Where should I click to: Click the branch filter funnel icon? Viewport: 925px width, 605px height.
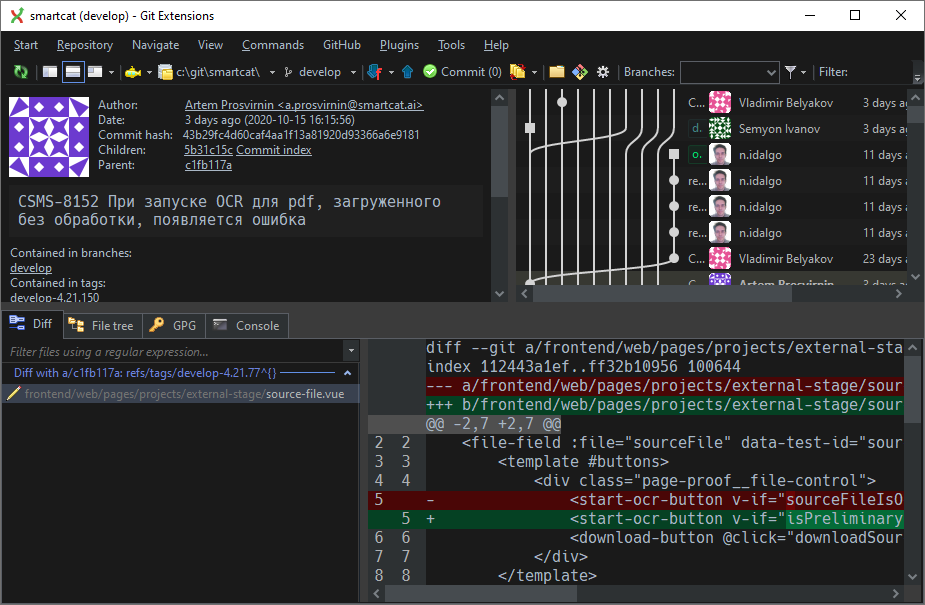(x=790, y=72)
